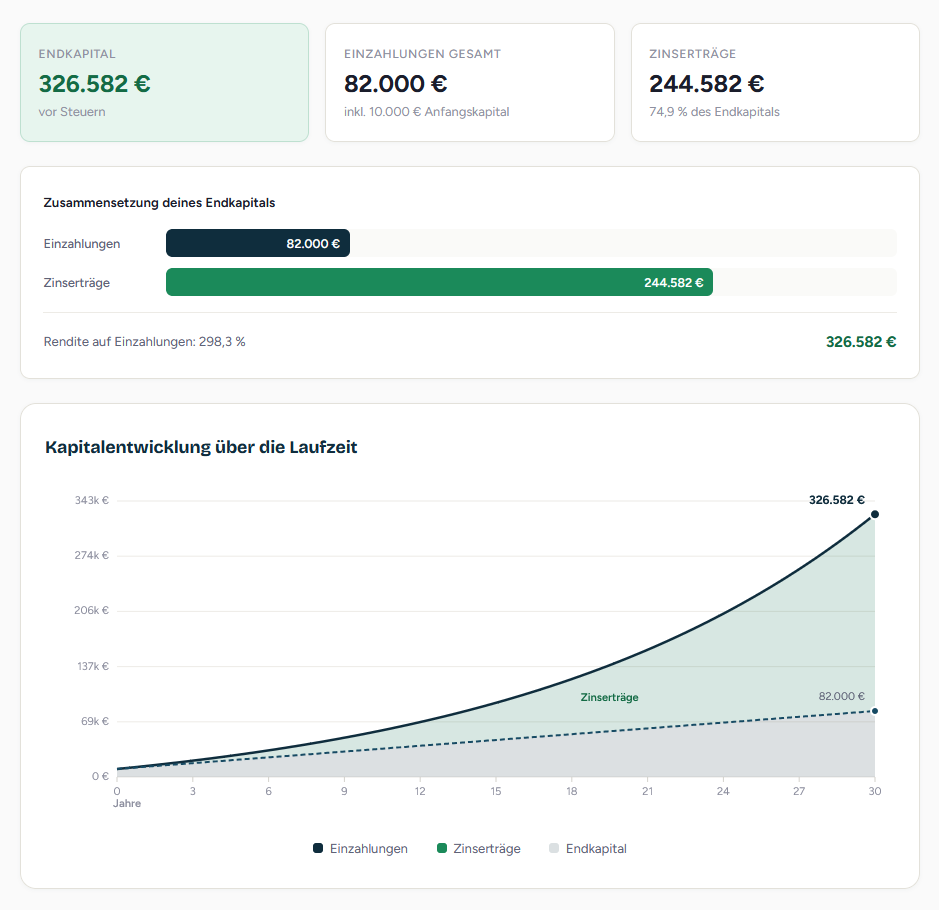This screenshot has width=939, height=910.
Task: Click the Einzahlungen legend color dot
Action: coord(318,849)
